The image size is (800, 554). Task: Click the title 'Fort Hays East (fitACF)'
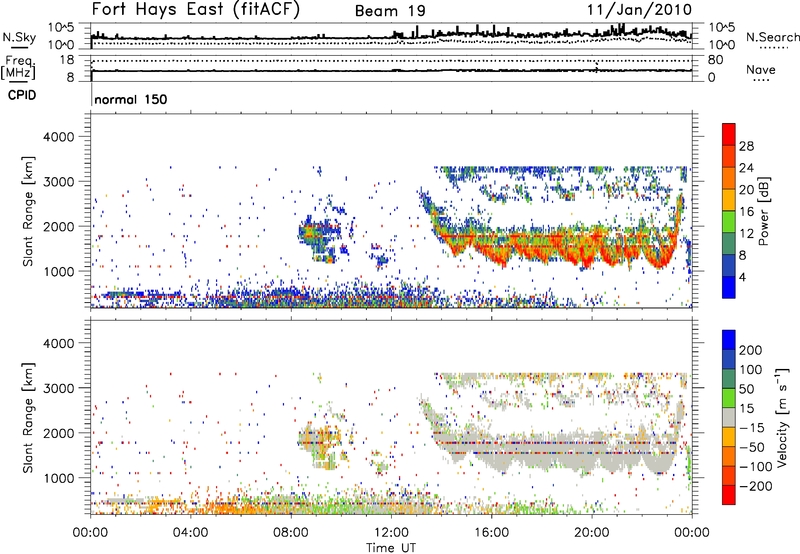[196, 10]
